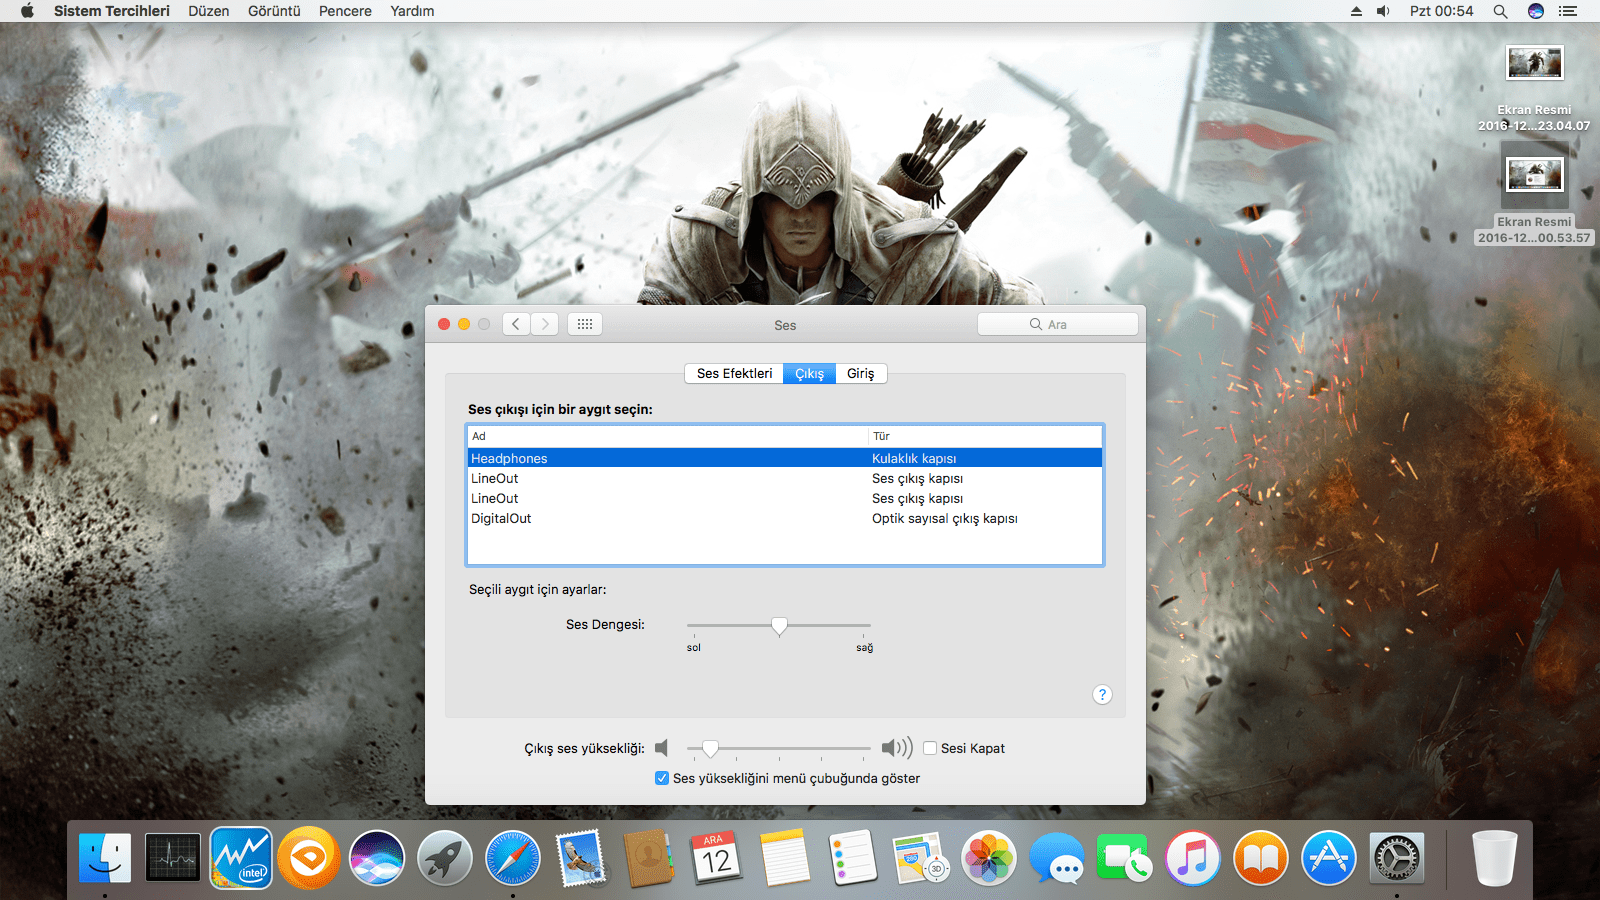Open Spotlight search in the menu bar
The image size is (1600, 900).
tap(1500, 11)
